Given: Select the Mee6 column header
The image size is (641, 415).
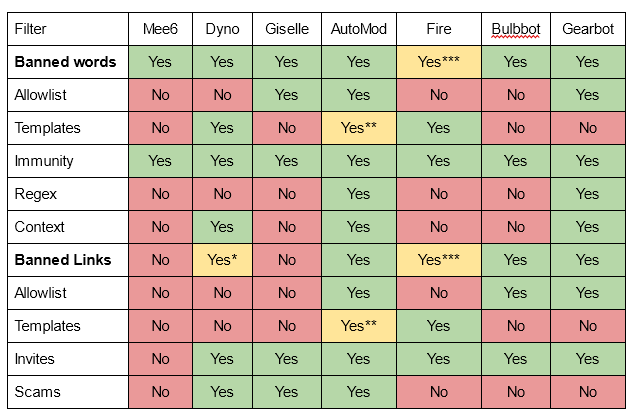Looking at the screenshot, I should coord(160,29).
